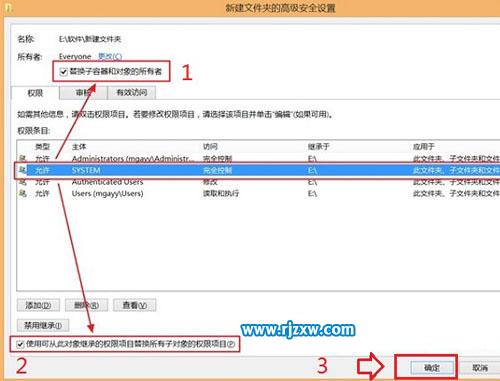Click user icon beside SYSTEM row
This screenshot has height=381, width=500.
23,170
